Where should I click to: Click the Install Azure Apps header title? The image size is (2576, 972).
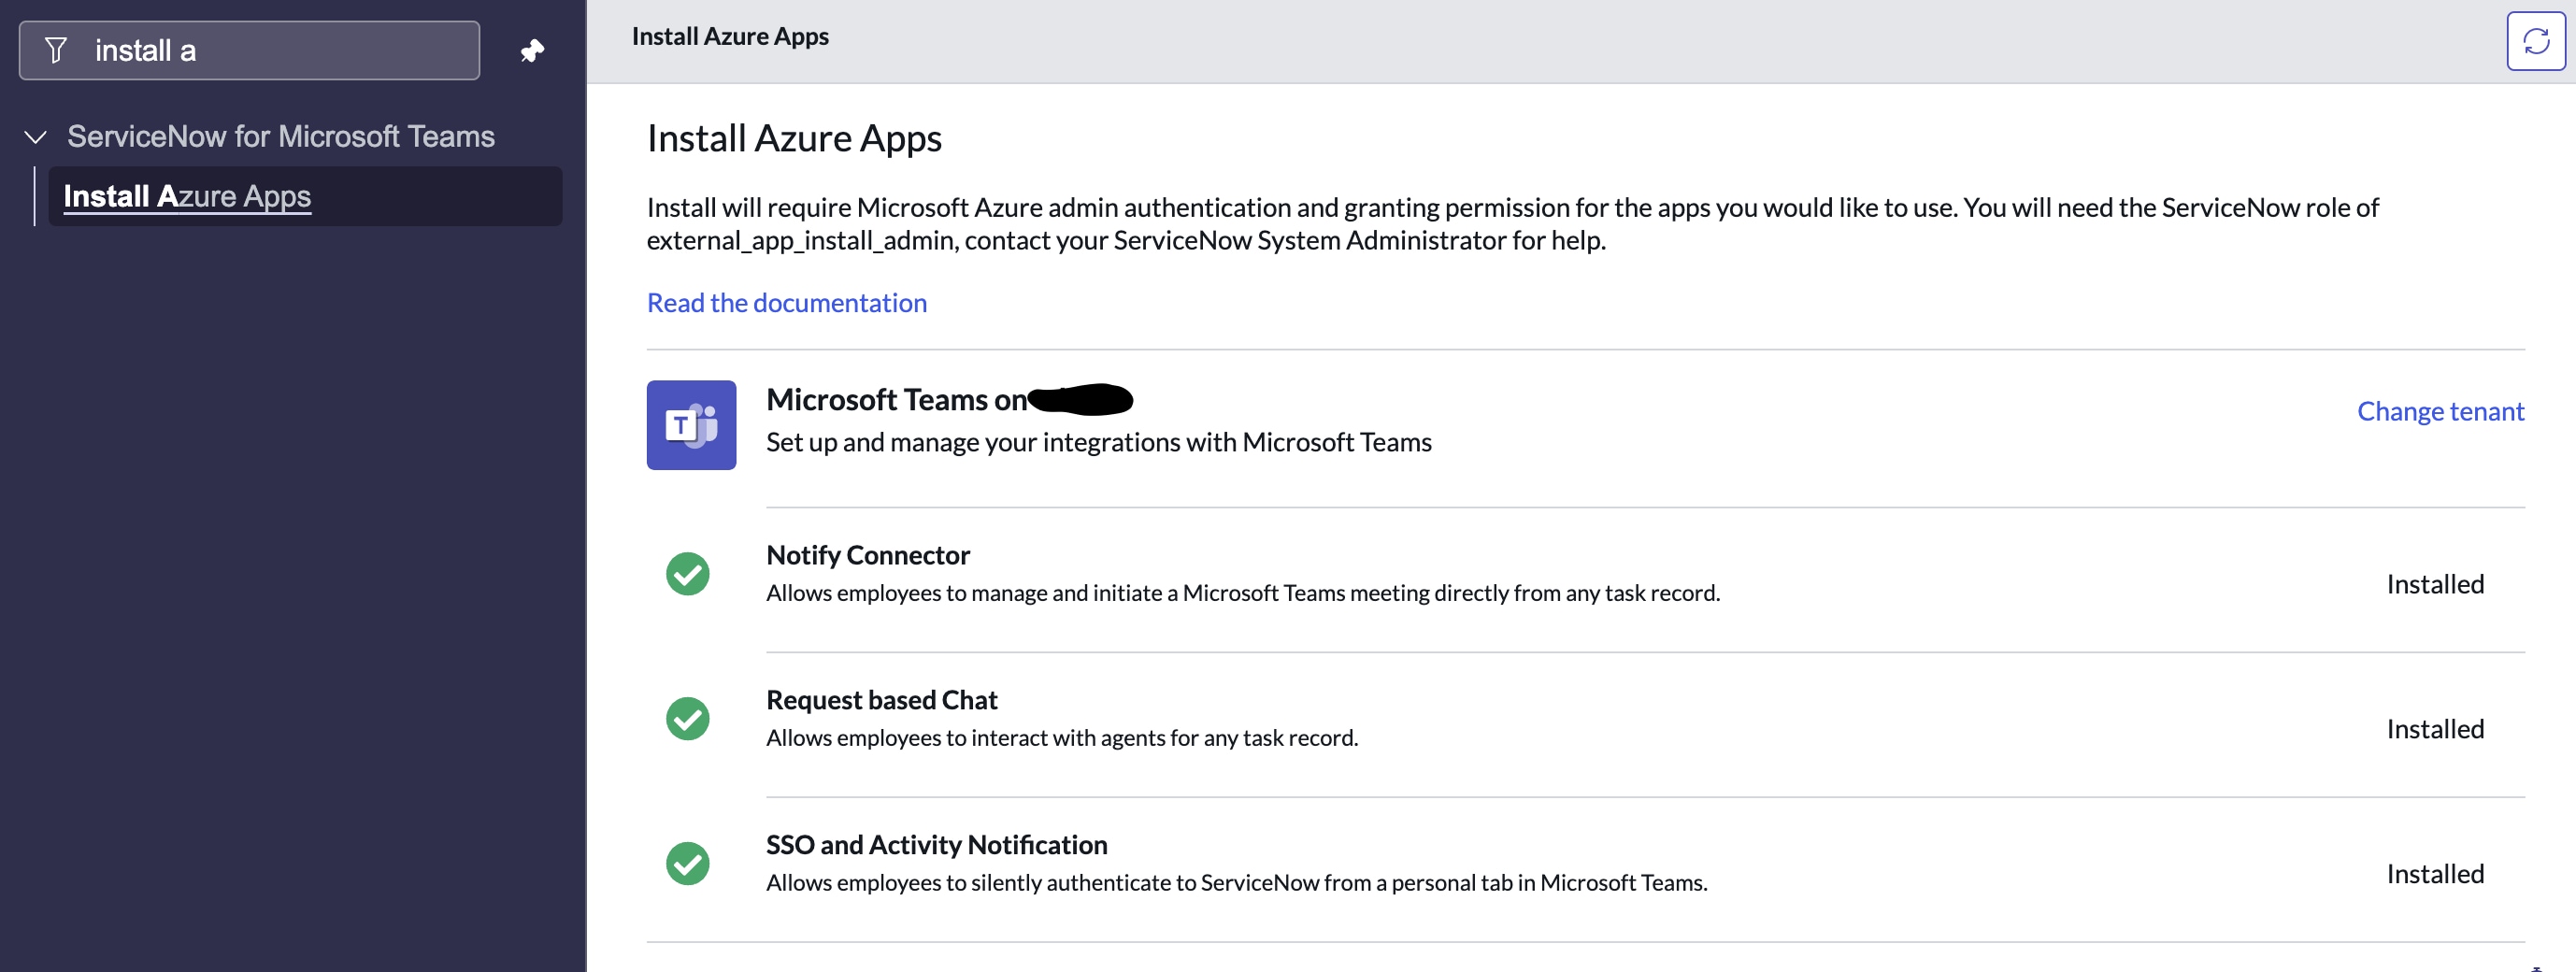[x=730, y=36]
